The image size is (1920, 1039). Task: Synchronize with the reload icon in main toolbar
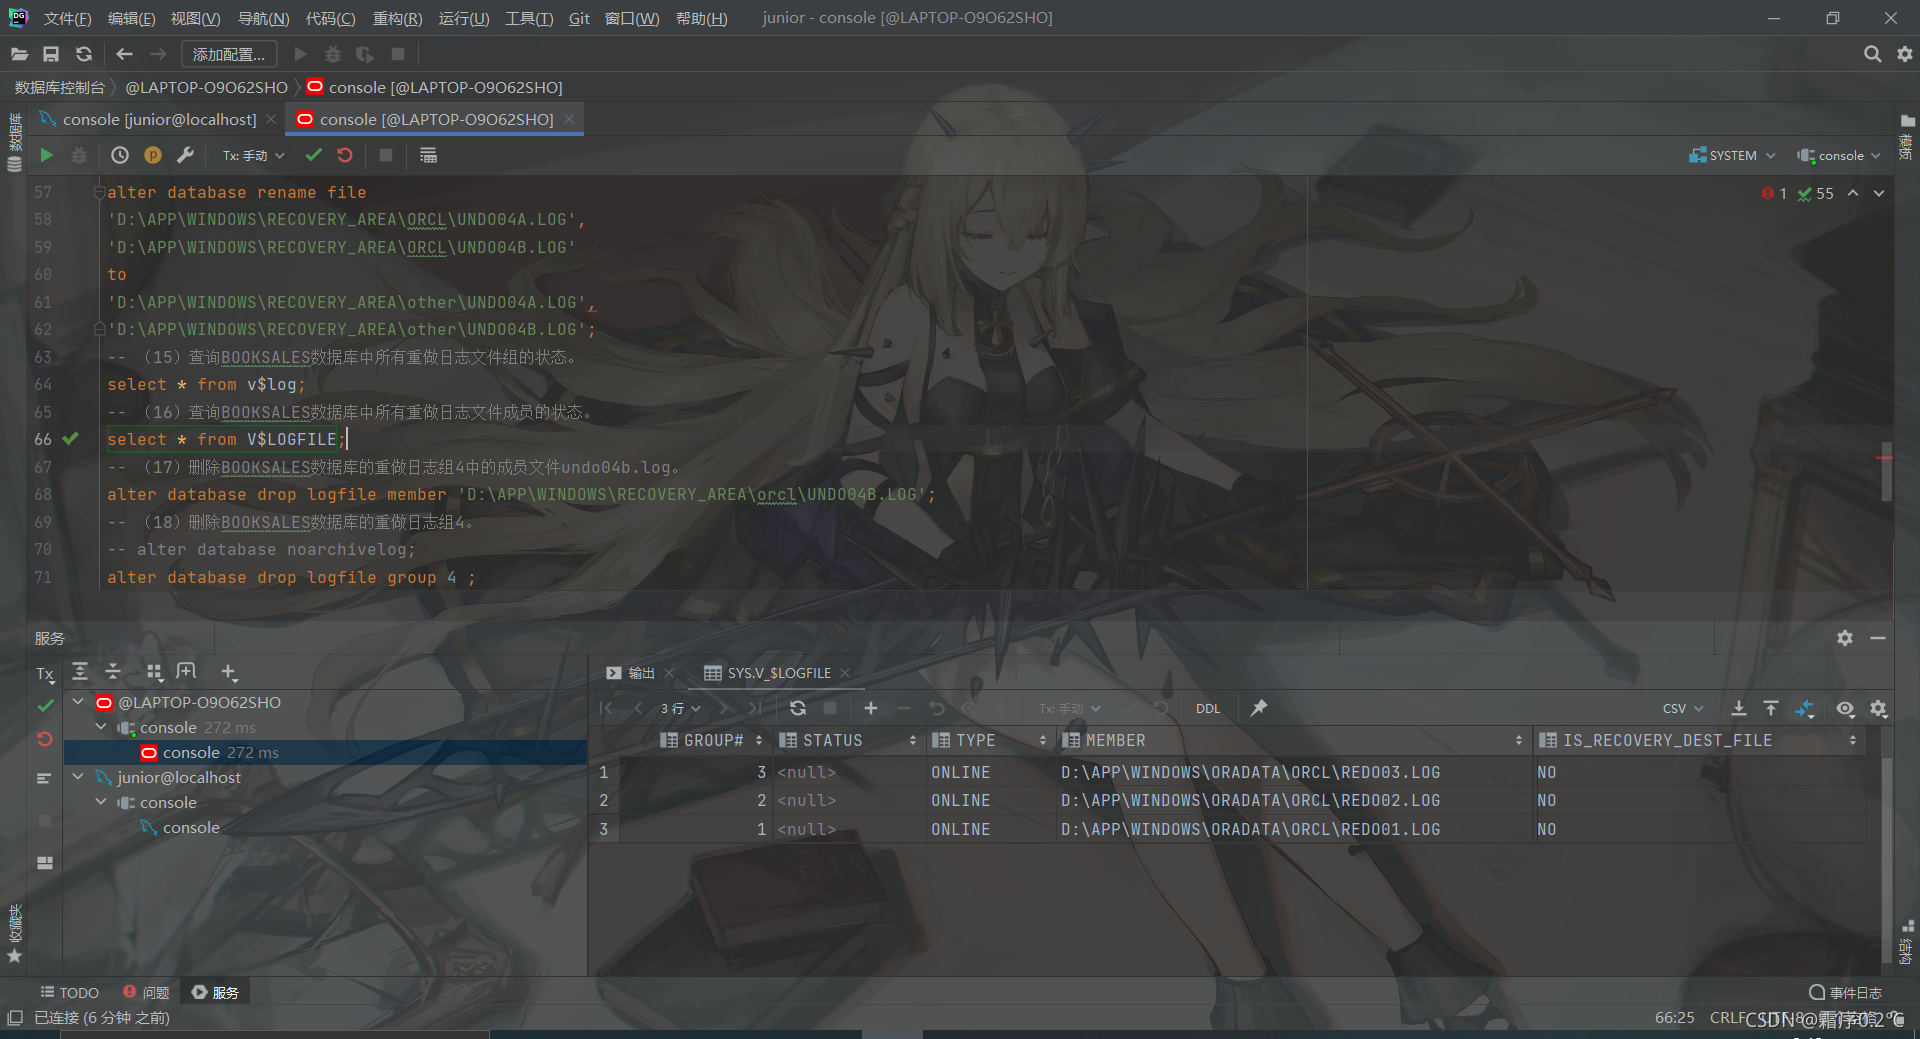tap(84, 54)
